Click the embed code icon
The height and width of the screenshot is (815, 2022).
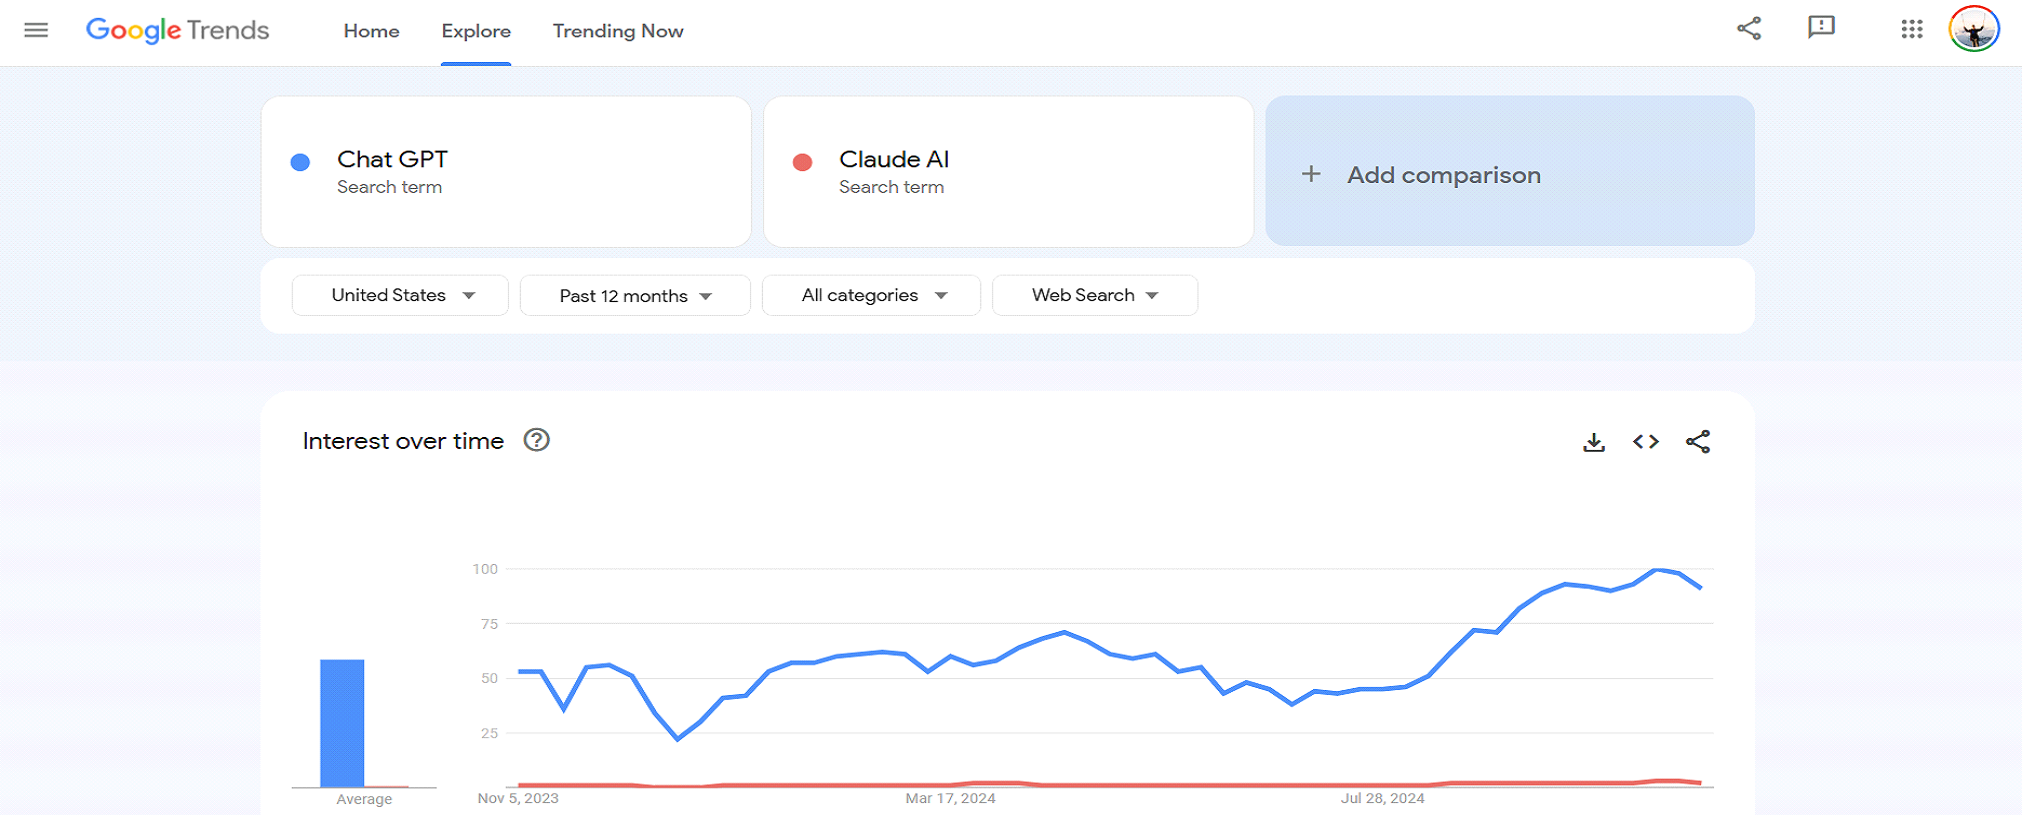click(1646, 442)
